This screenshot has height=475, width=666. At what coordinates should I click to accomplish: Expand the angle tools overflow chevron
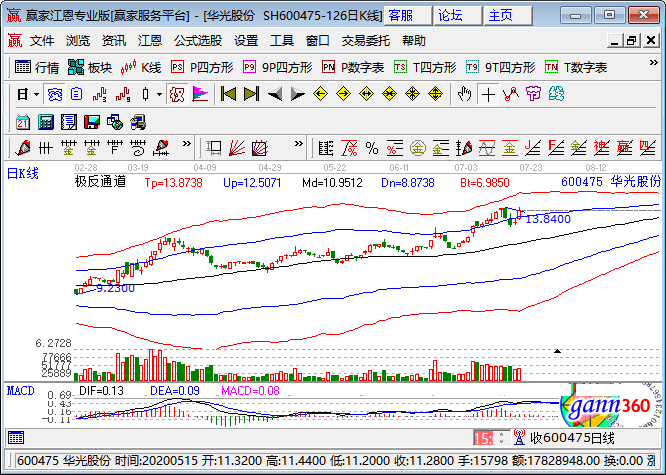point(299,144)
